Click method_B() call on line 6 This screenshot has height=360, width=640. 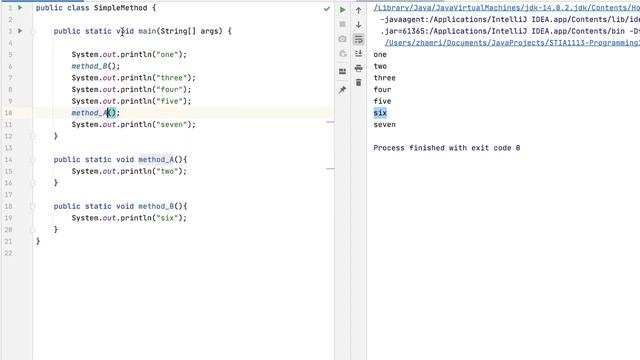[96, 66]
